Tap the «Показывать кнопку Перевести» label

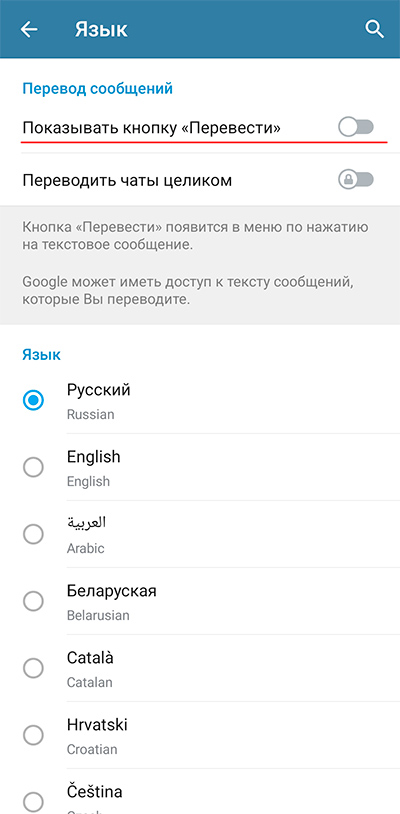[151, 128]
